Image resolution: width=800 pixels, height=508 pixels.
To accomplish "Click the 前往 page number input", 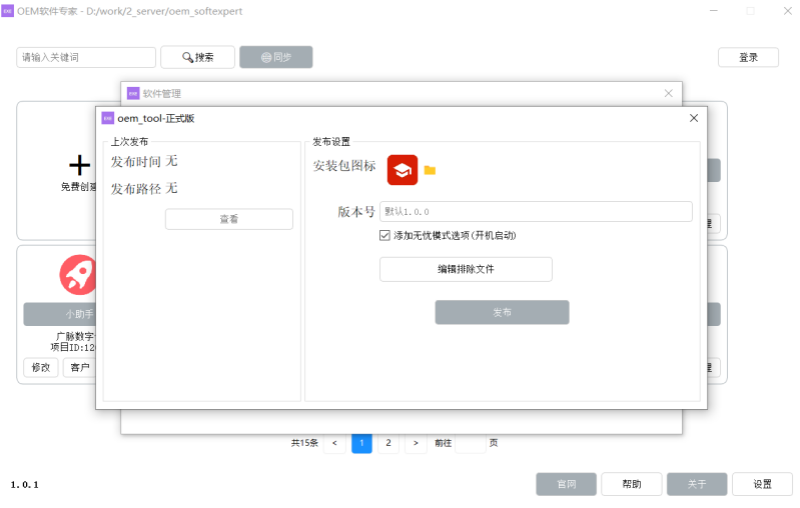I will click(470, 443).
